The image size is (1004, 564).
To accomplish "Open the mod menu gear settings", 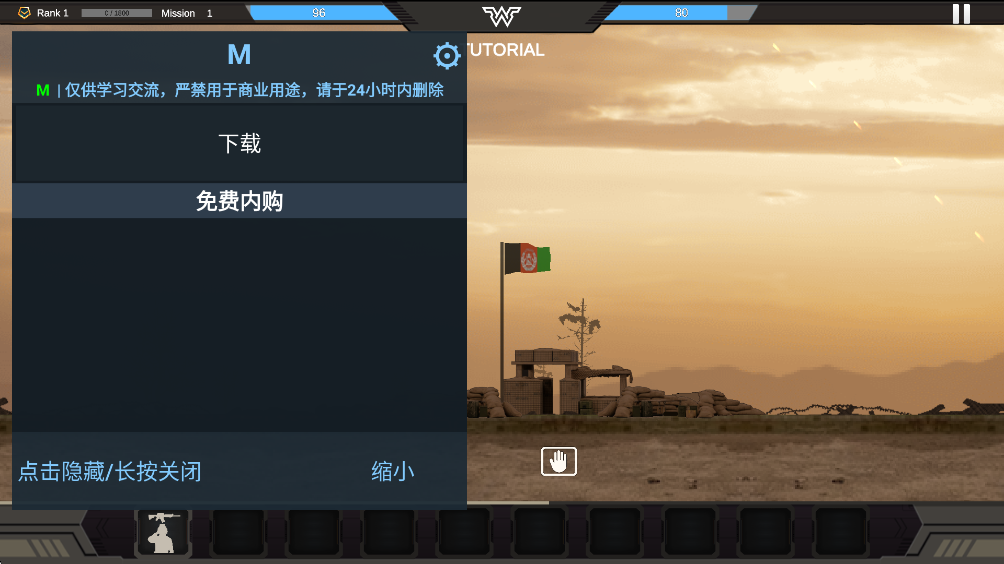I will tap(446, 56).
